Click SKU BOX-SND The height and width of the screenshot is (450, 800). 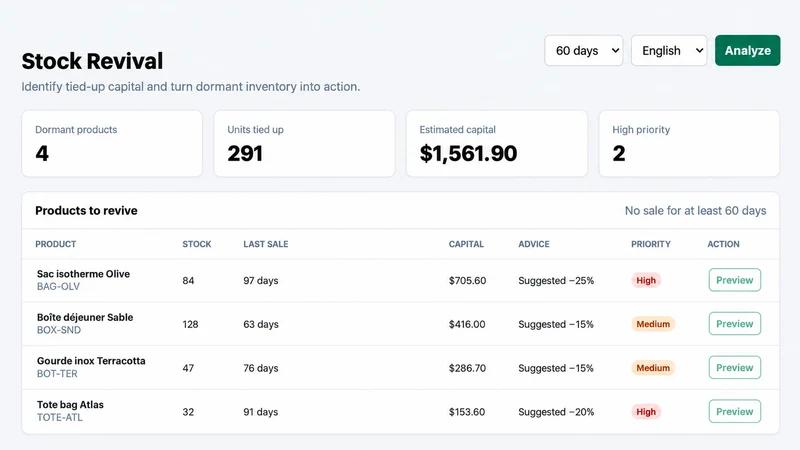click(x=59, y=330)
